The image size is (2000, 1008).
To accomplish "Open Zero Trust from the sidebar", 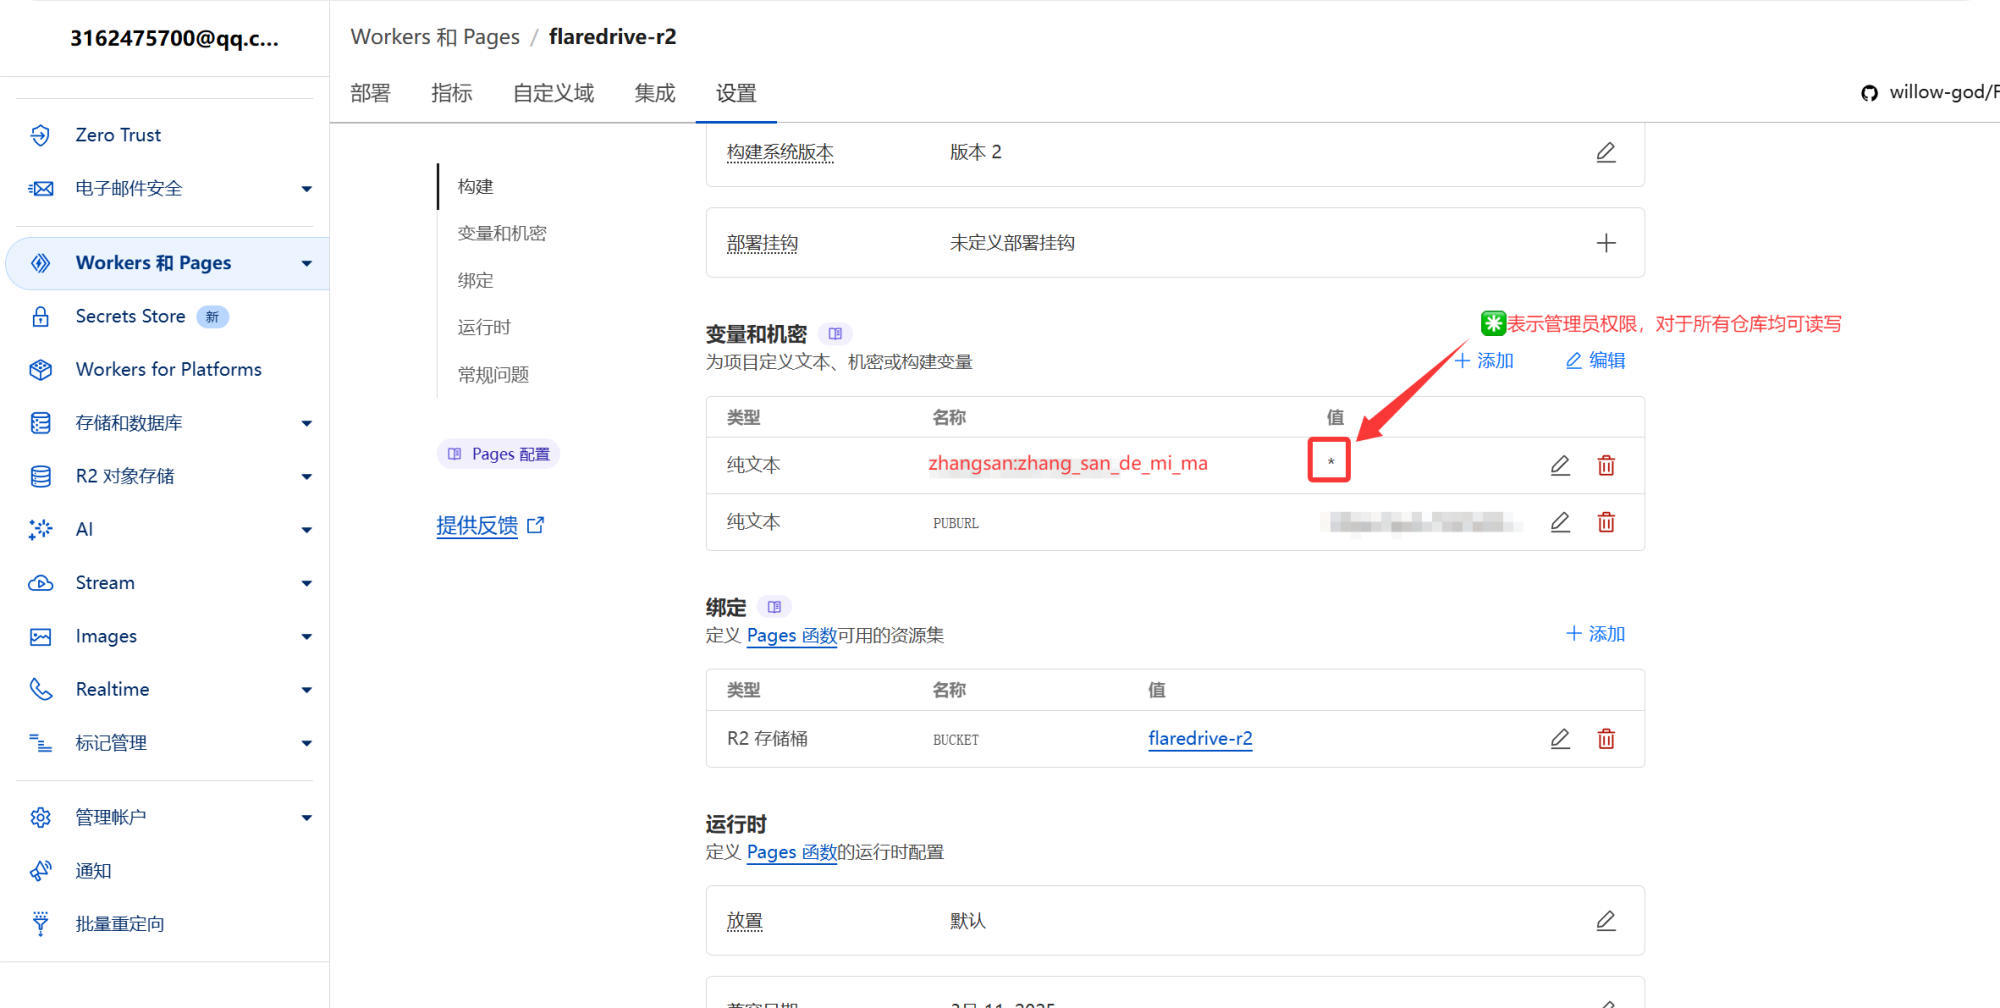I will [x=118, y=135].
